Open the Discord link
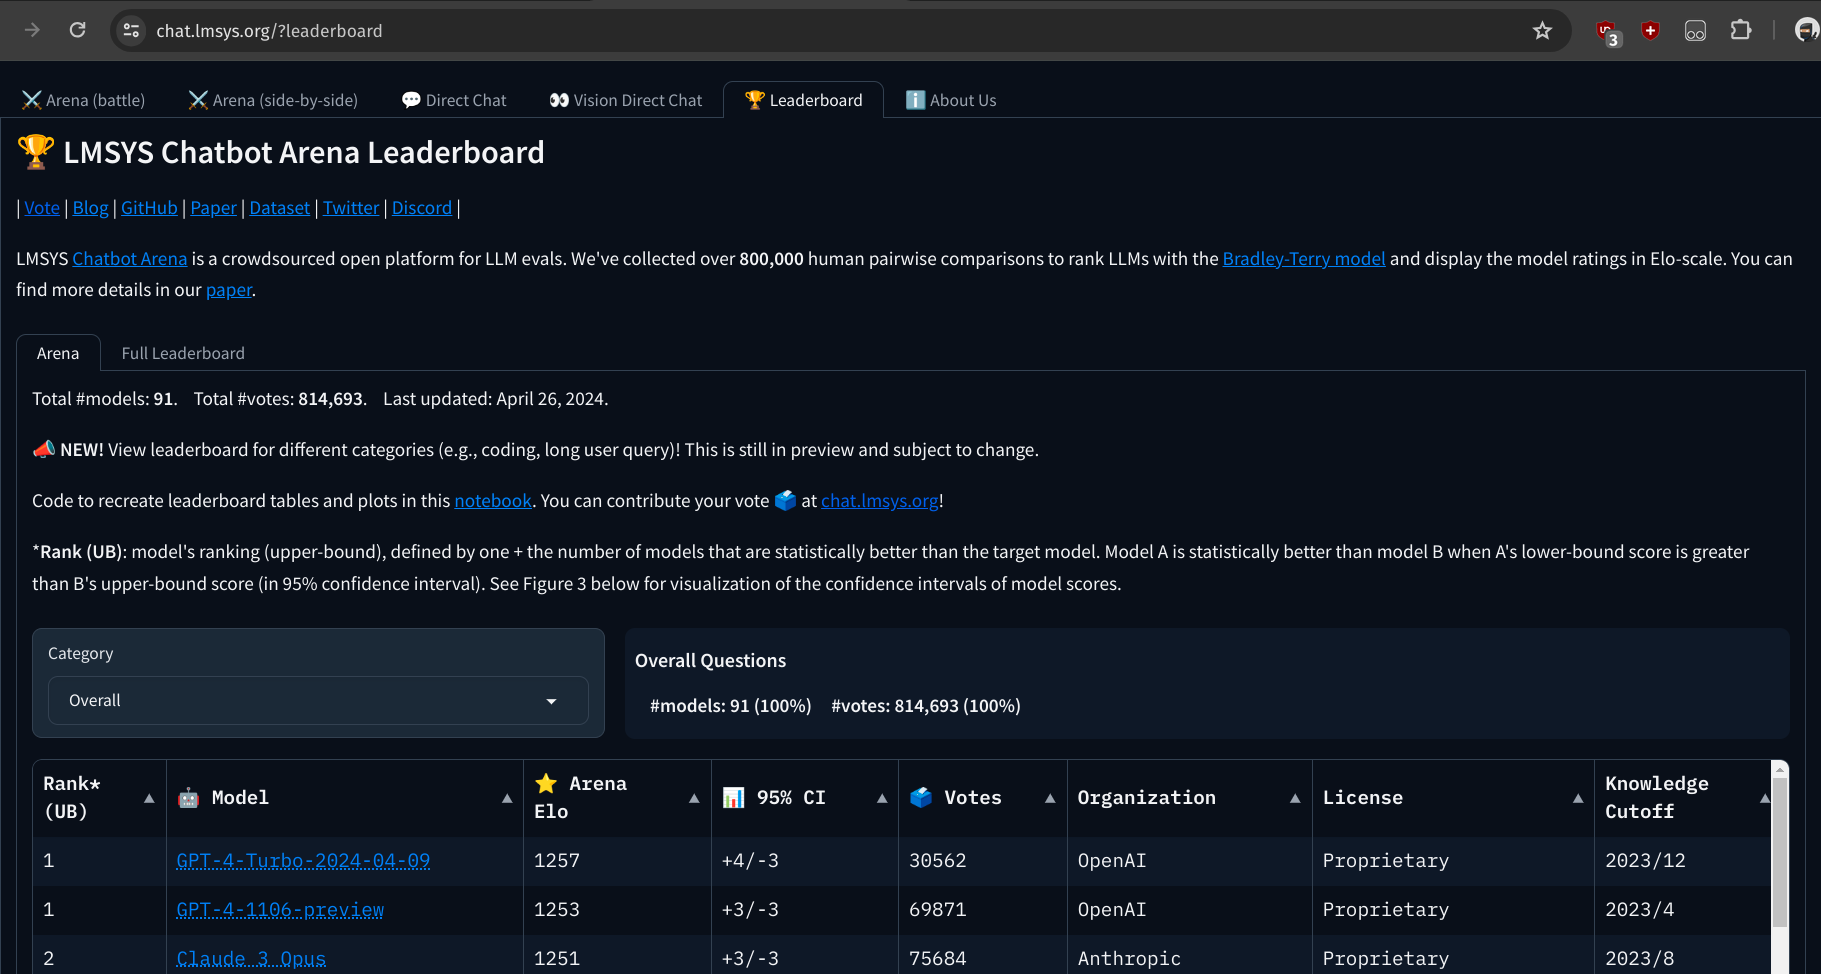The height and width of the screenshot is (974, 1821). click(422, 208)
